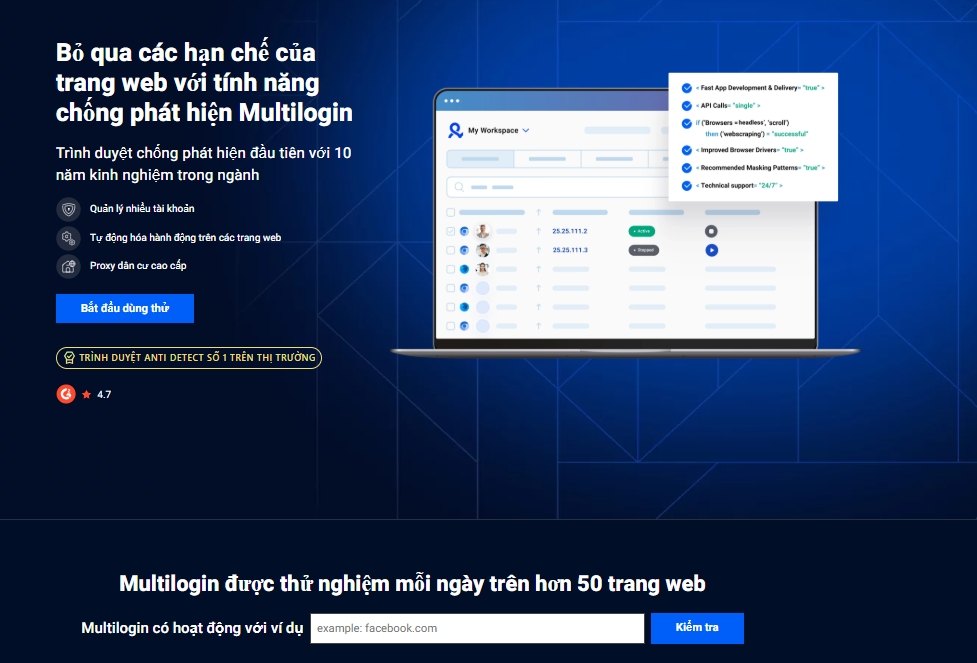Image resolution: width=977 pixels, height=663 pixels.
Task: Click the IP address 25.25.111.2
Action: pyautogui.click(x=570, y=231)
